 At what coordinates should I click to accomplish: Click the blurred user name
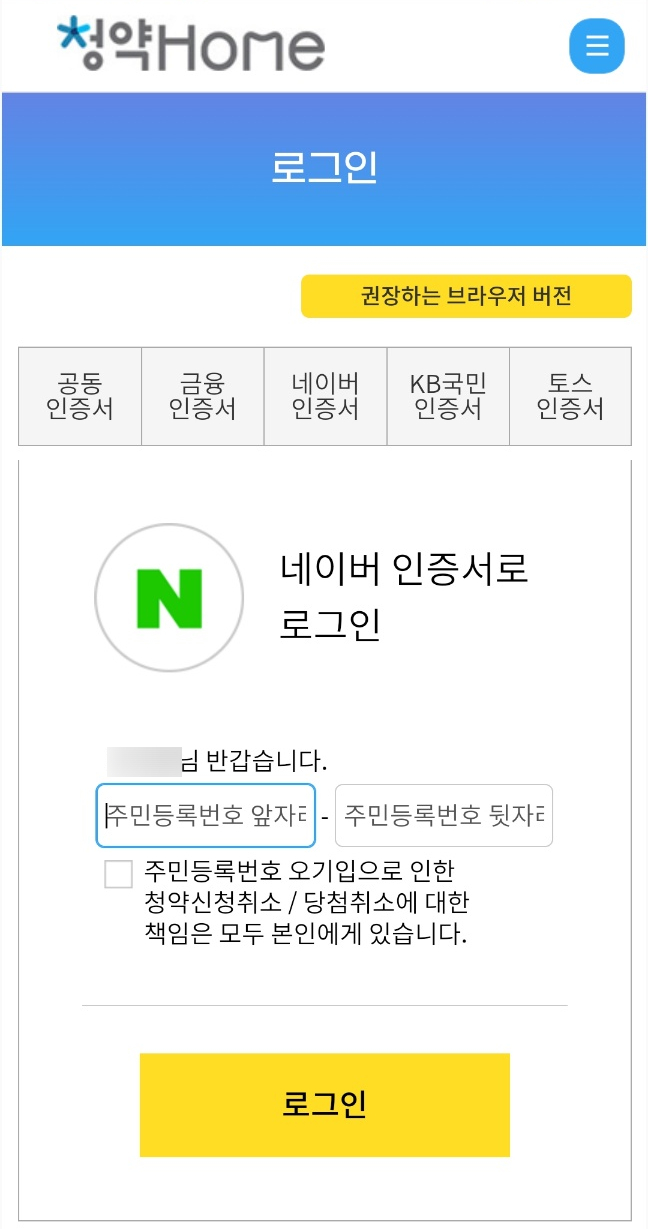coord(144,762)
